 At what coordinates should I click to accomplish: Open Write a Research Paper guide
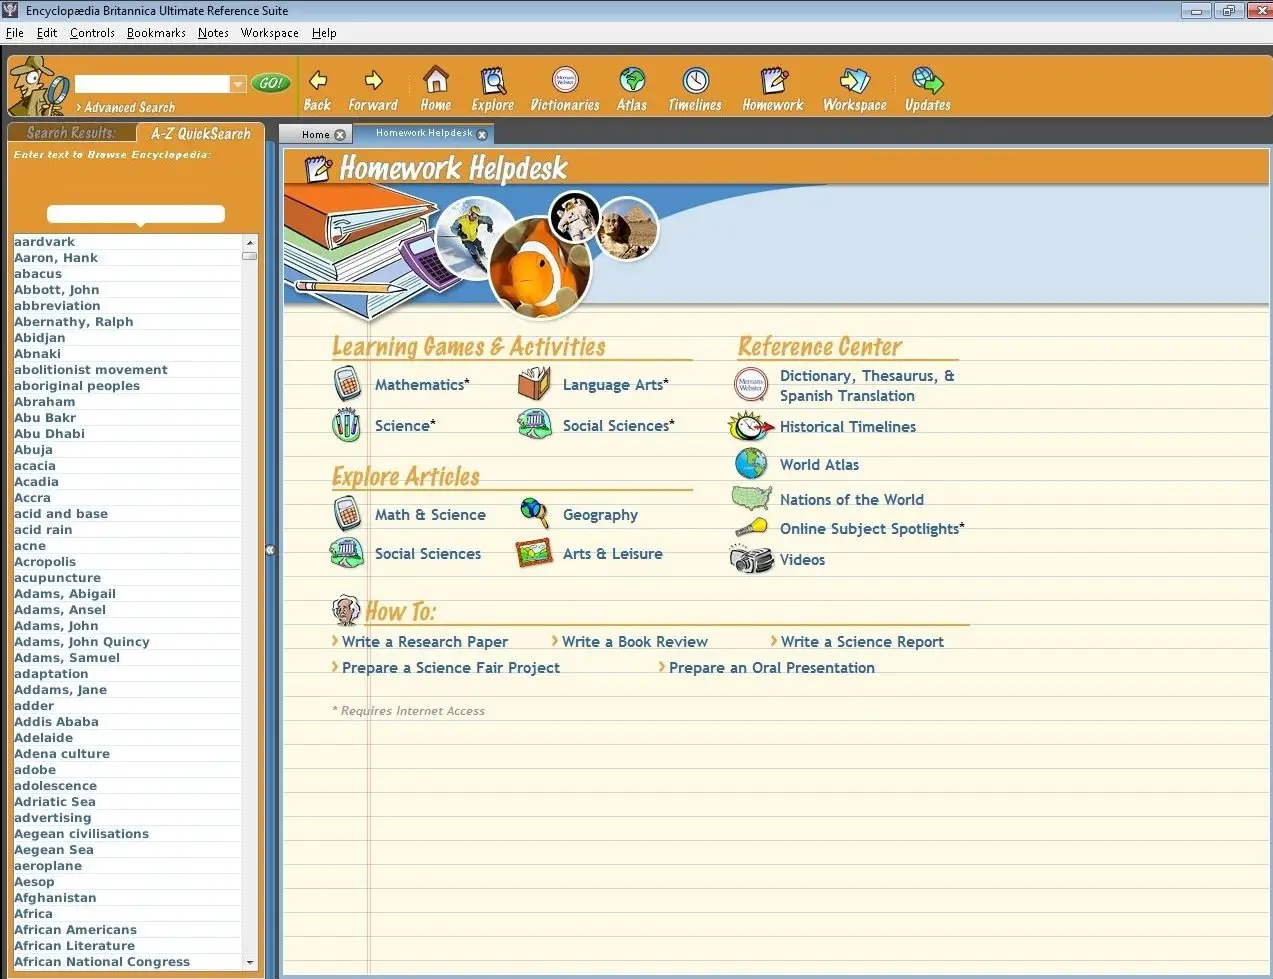[x=424, y=642]
